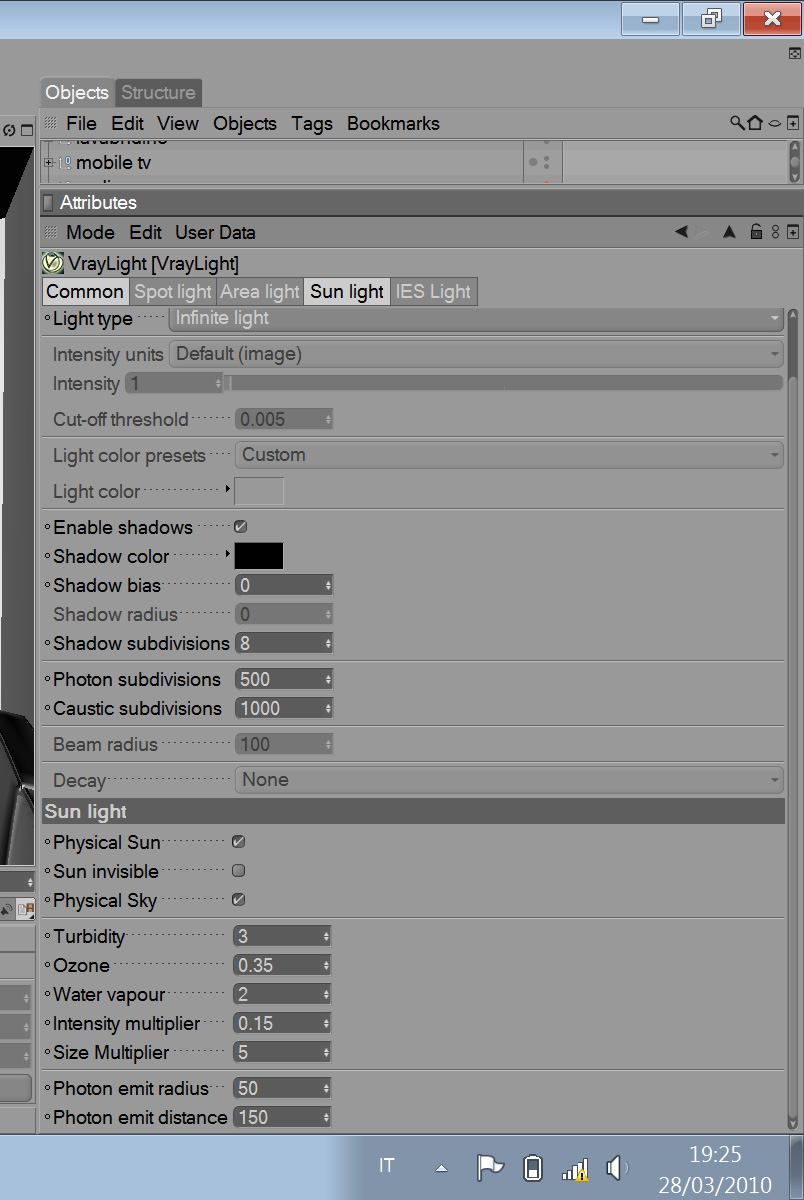This screenshot has width=804, height=1200.
Task: Click the Intensity slider bar
Action: click(506, 383)
